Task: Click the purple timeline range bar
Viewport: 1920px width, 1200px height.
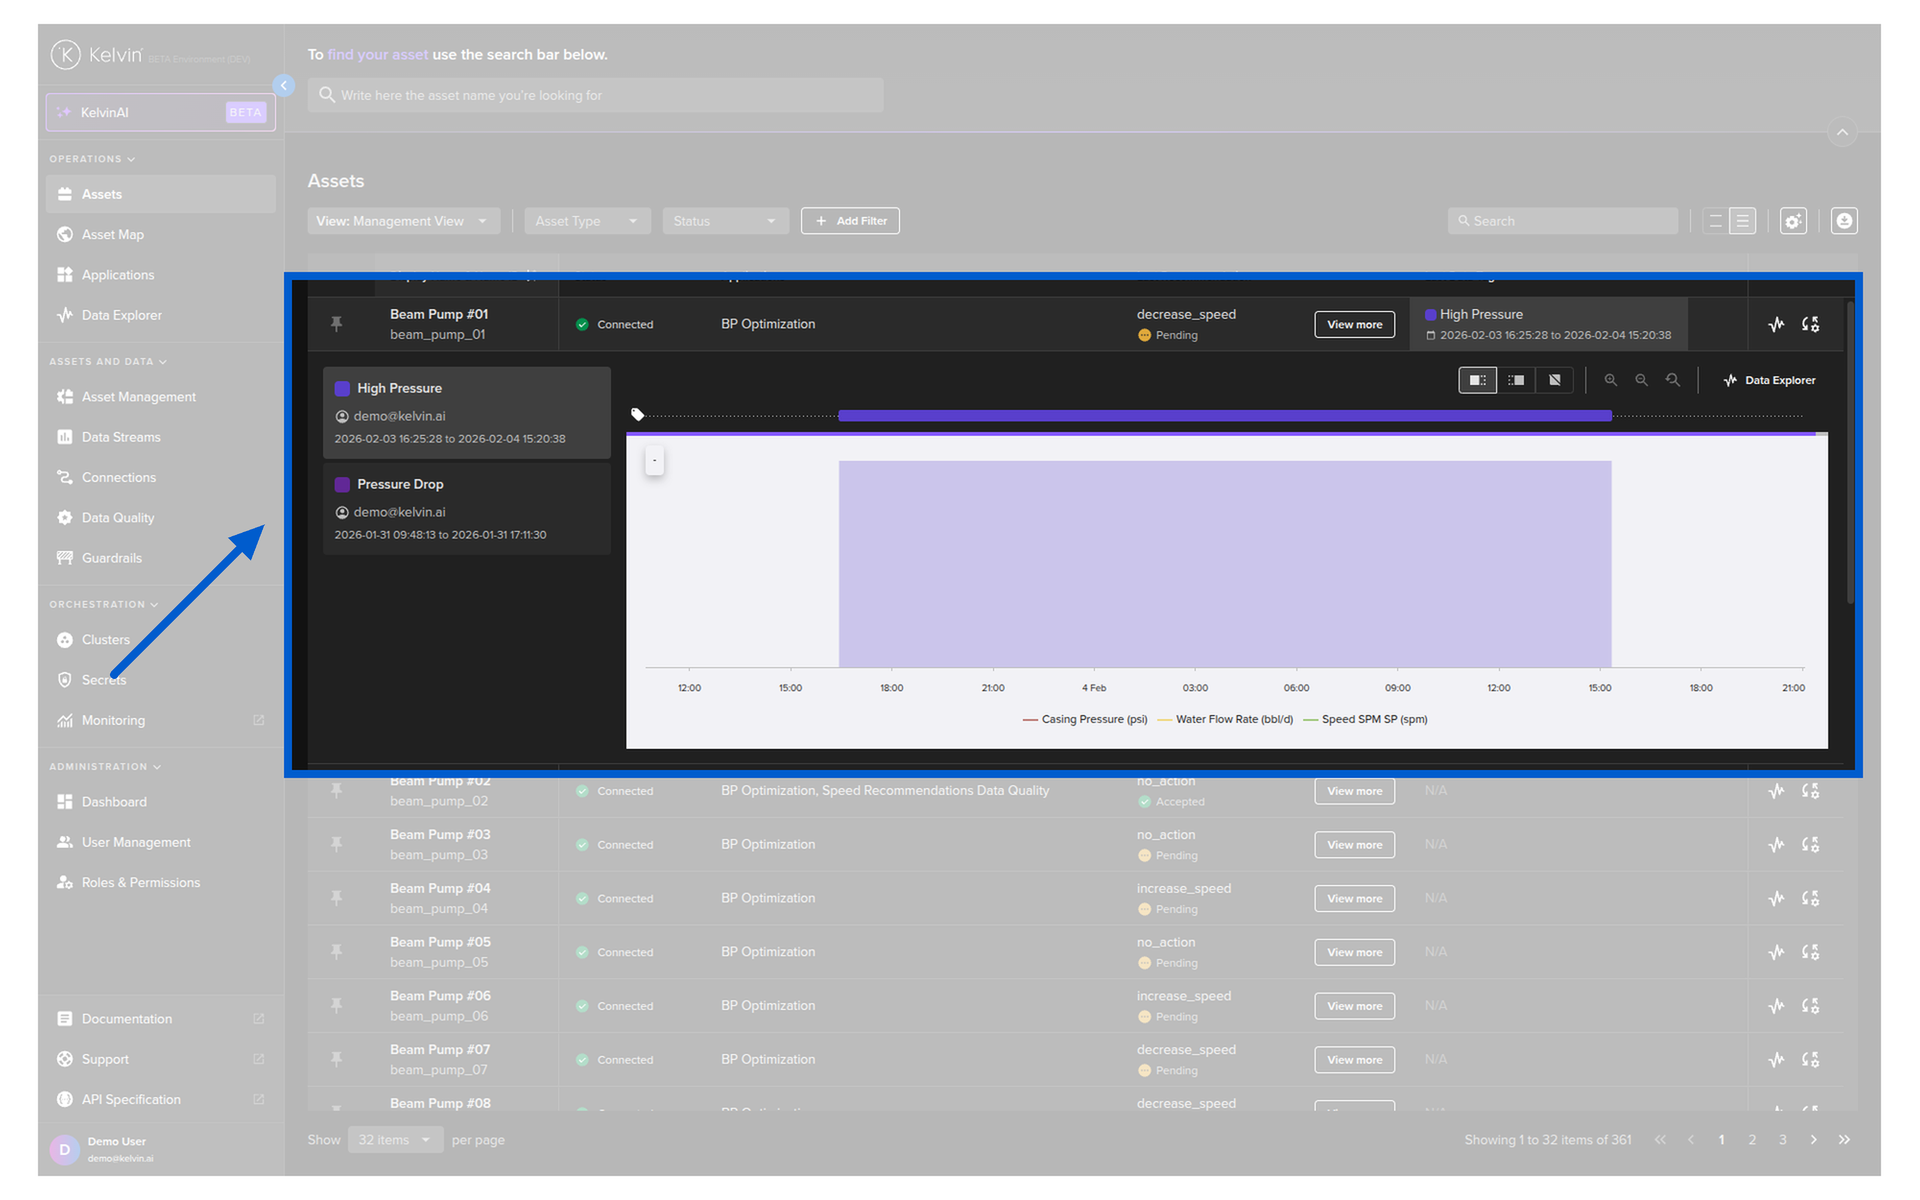Action: click(x=1224, y=415)
